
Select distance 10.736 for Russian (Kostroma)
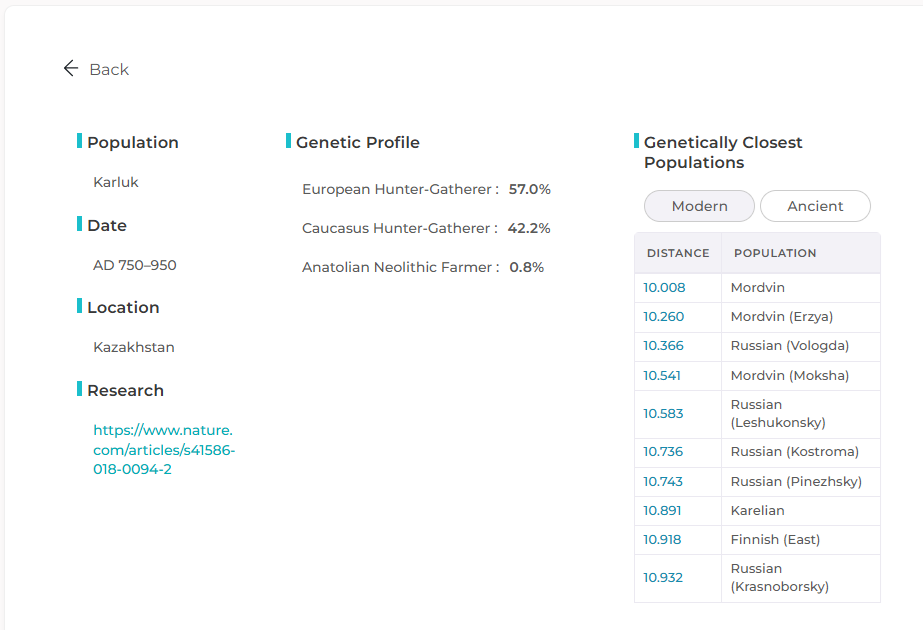pyautogui.click(x=663, y=452)
